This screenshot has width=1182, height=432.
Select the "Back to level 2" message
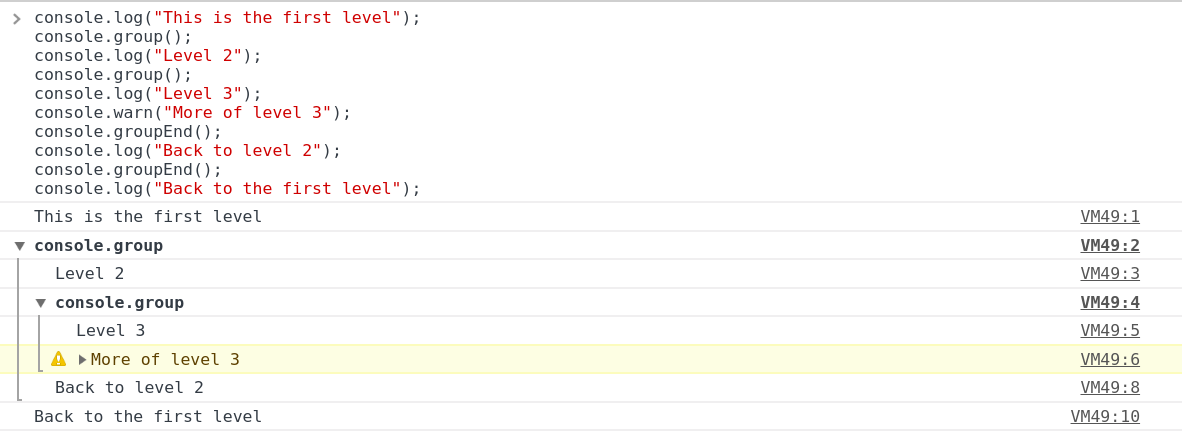coord(129,388)
